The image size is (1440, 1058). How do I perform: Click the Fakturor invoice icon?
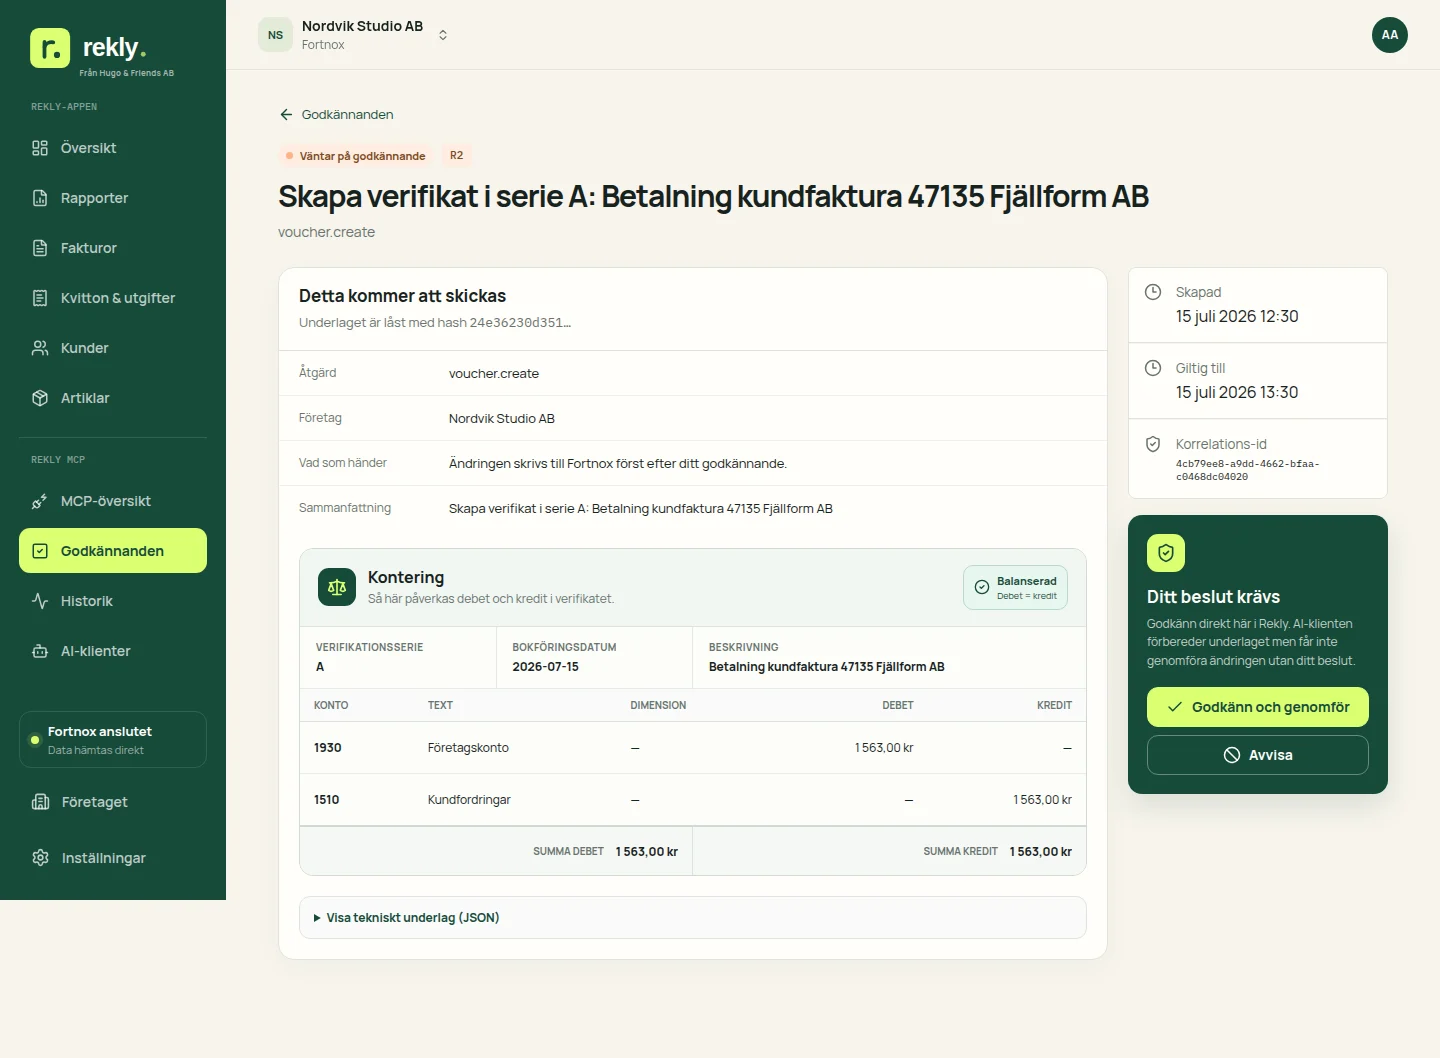(x=40, y=248)
